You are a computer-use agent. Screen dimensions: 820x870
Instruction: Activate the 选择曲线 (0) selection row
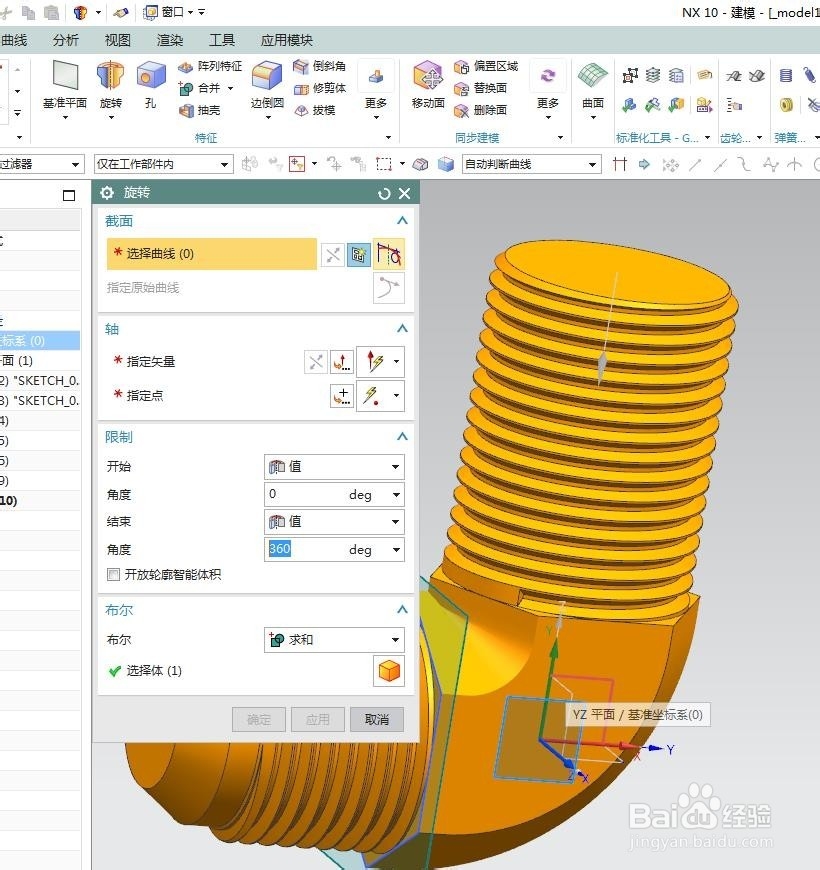coord(211,254)
